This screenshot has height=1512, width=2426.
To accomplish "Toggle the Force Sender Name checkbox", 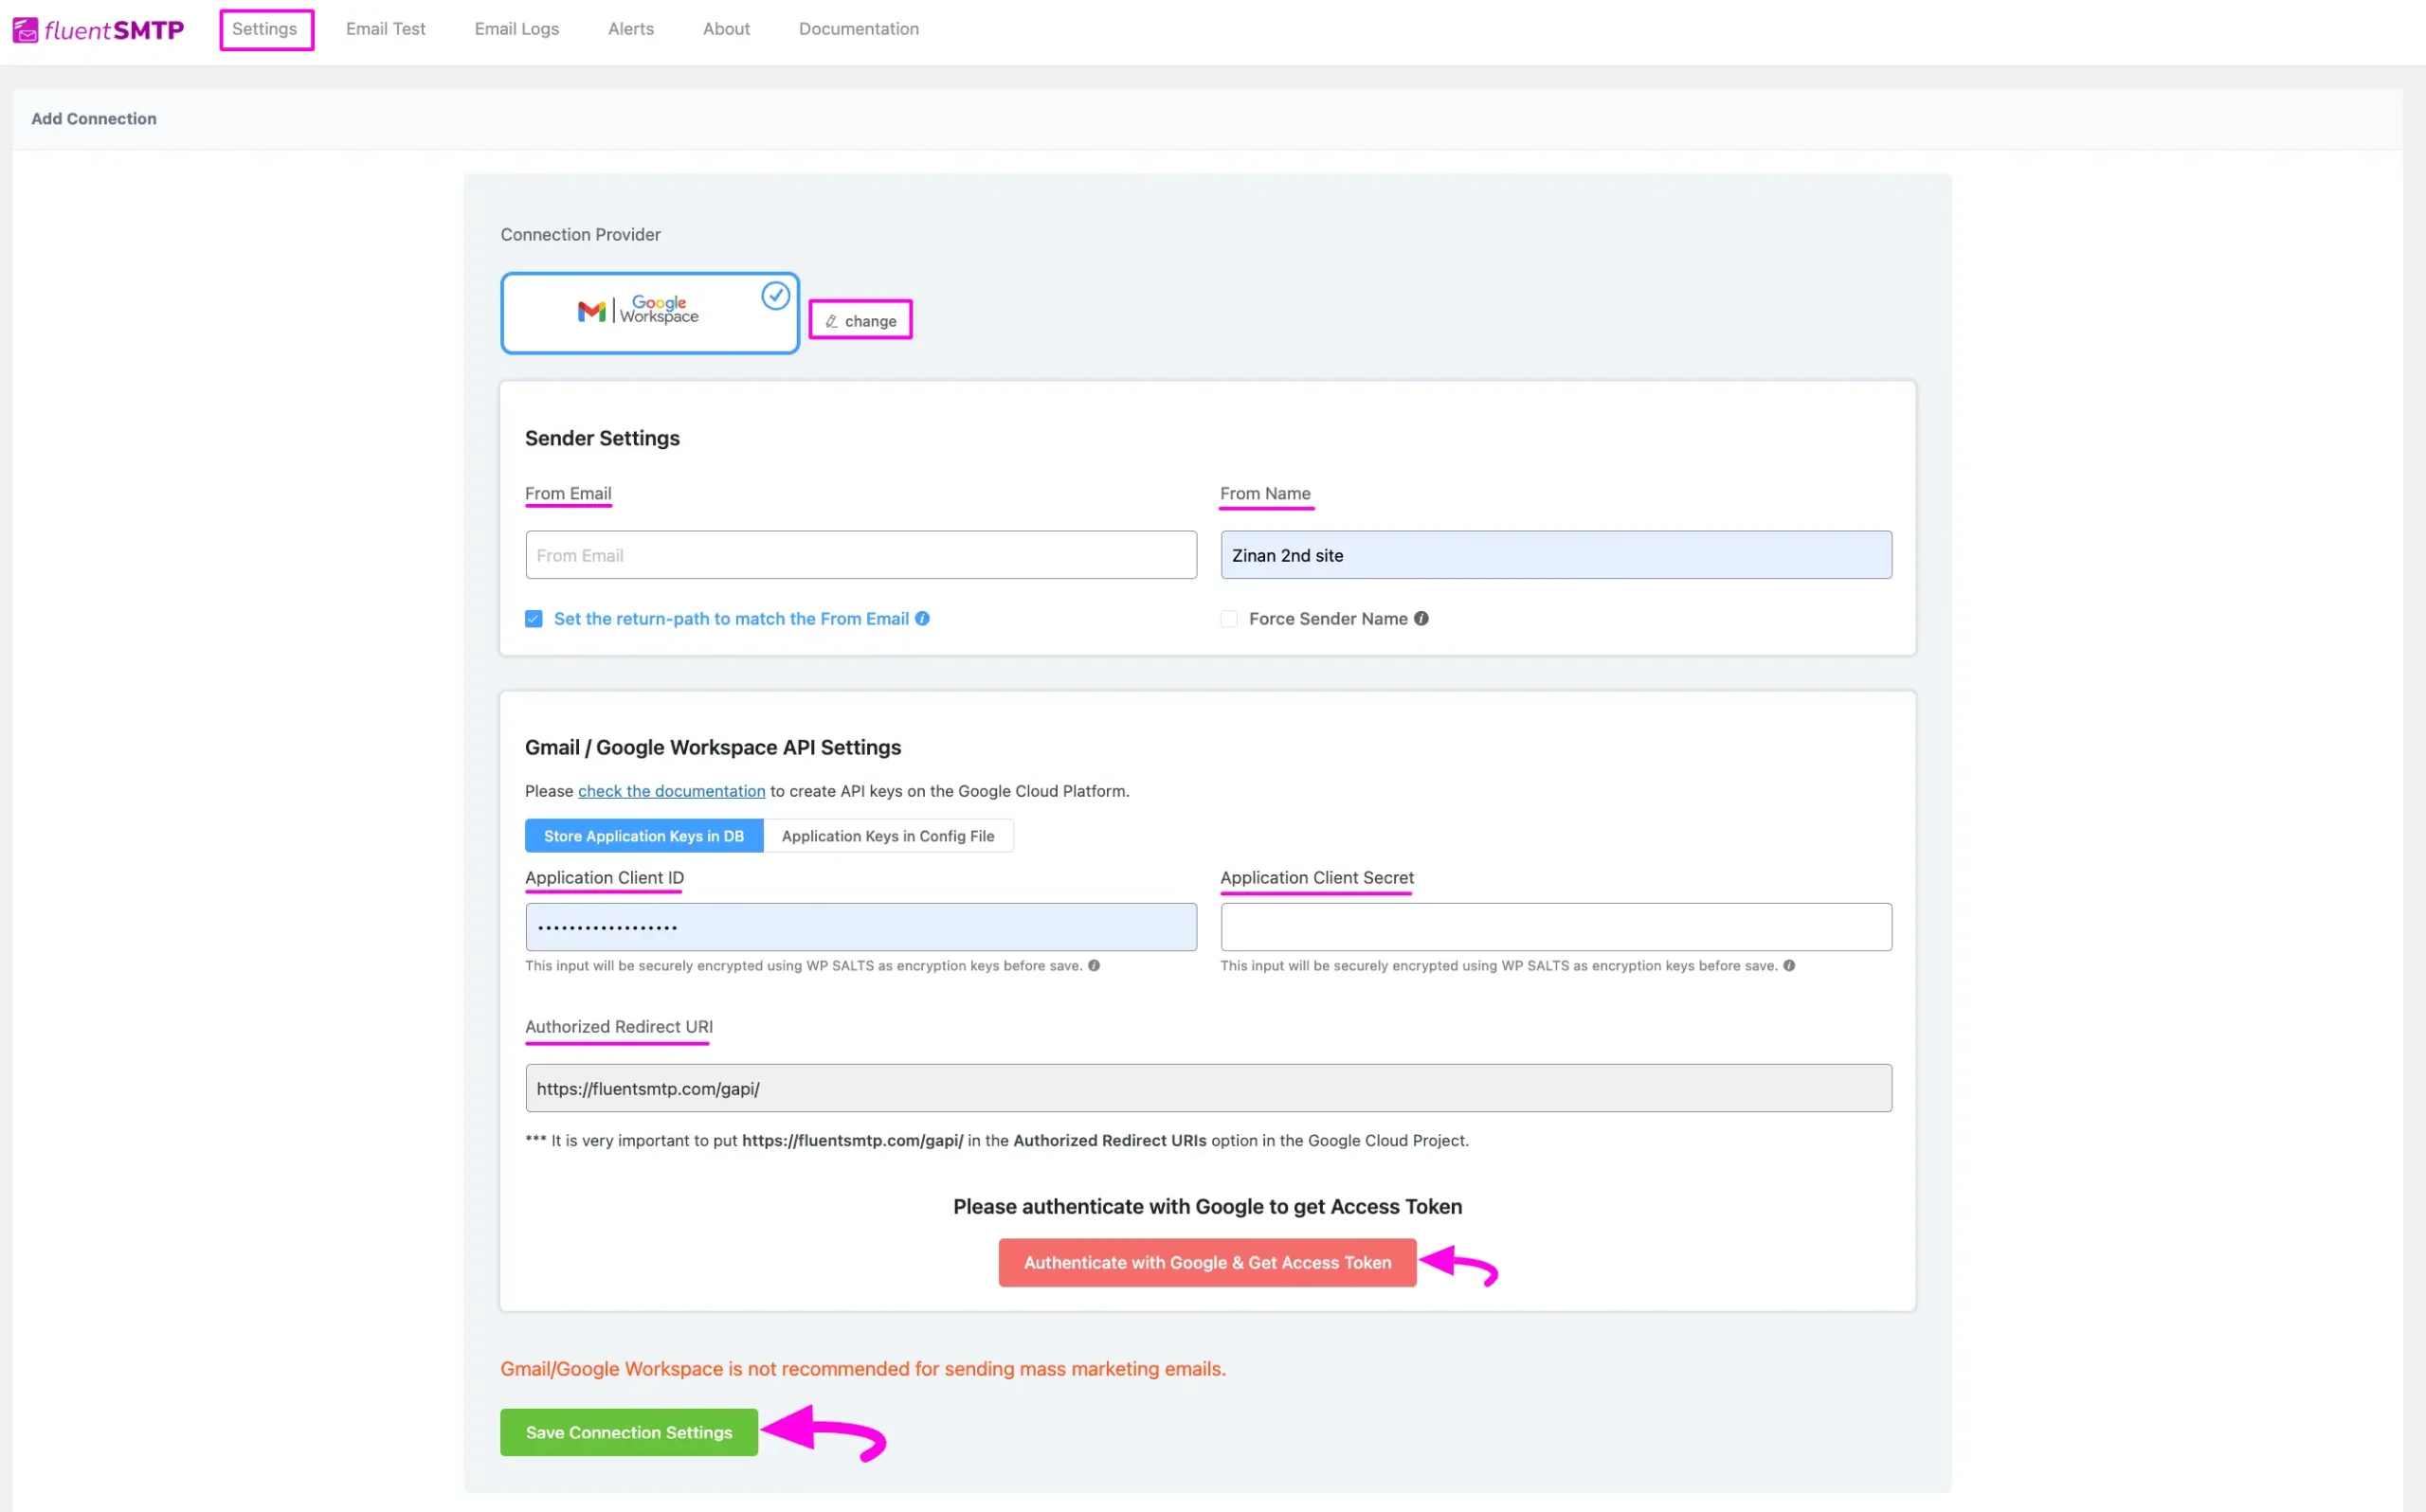I will (x=1229, y=619).
